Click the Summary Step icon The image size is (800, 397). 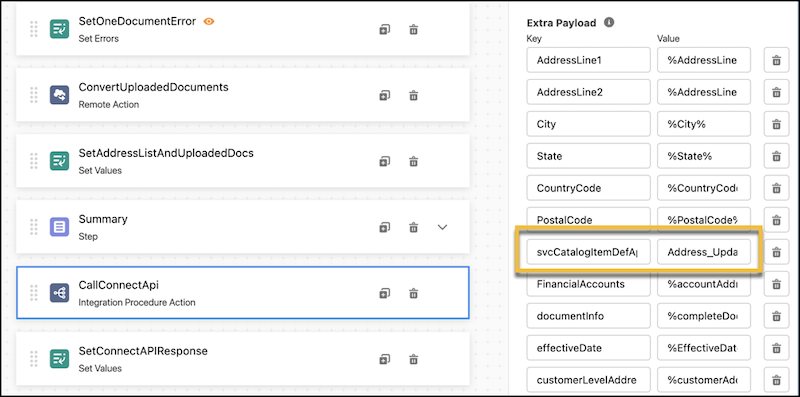coord(59,227)
